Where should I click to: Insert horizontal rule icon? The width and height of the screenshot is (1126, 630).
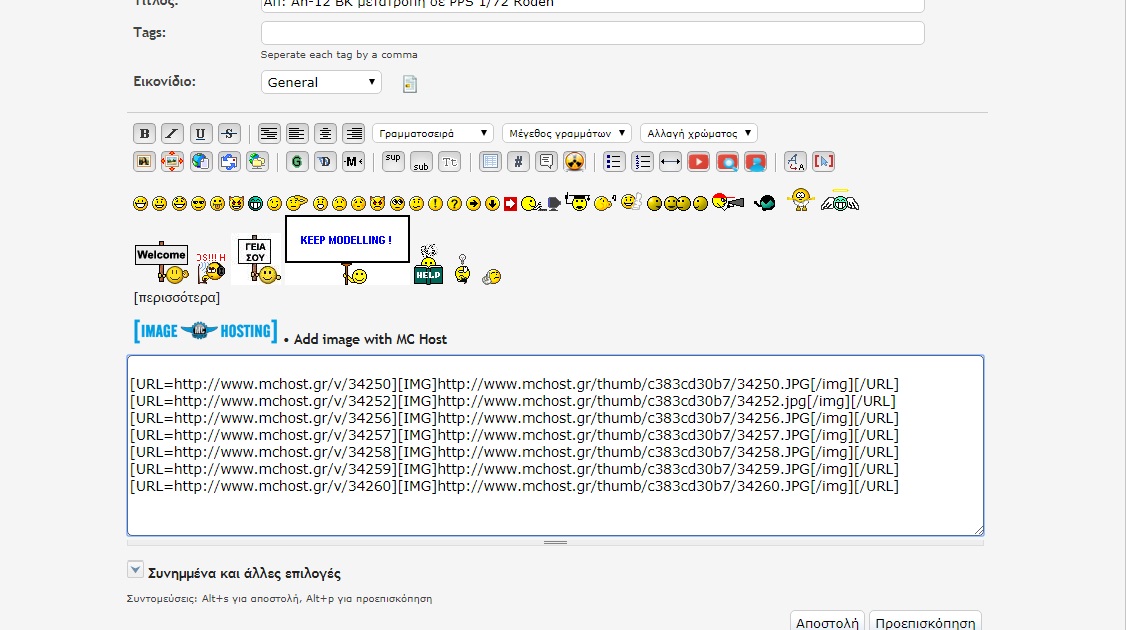click(670, 162)
